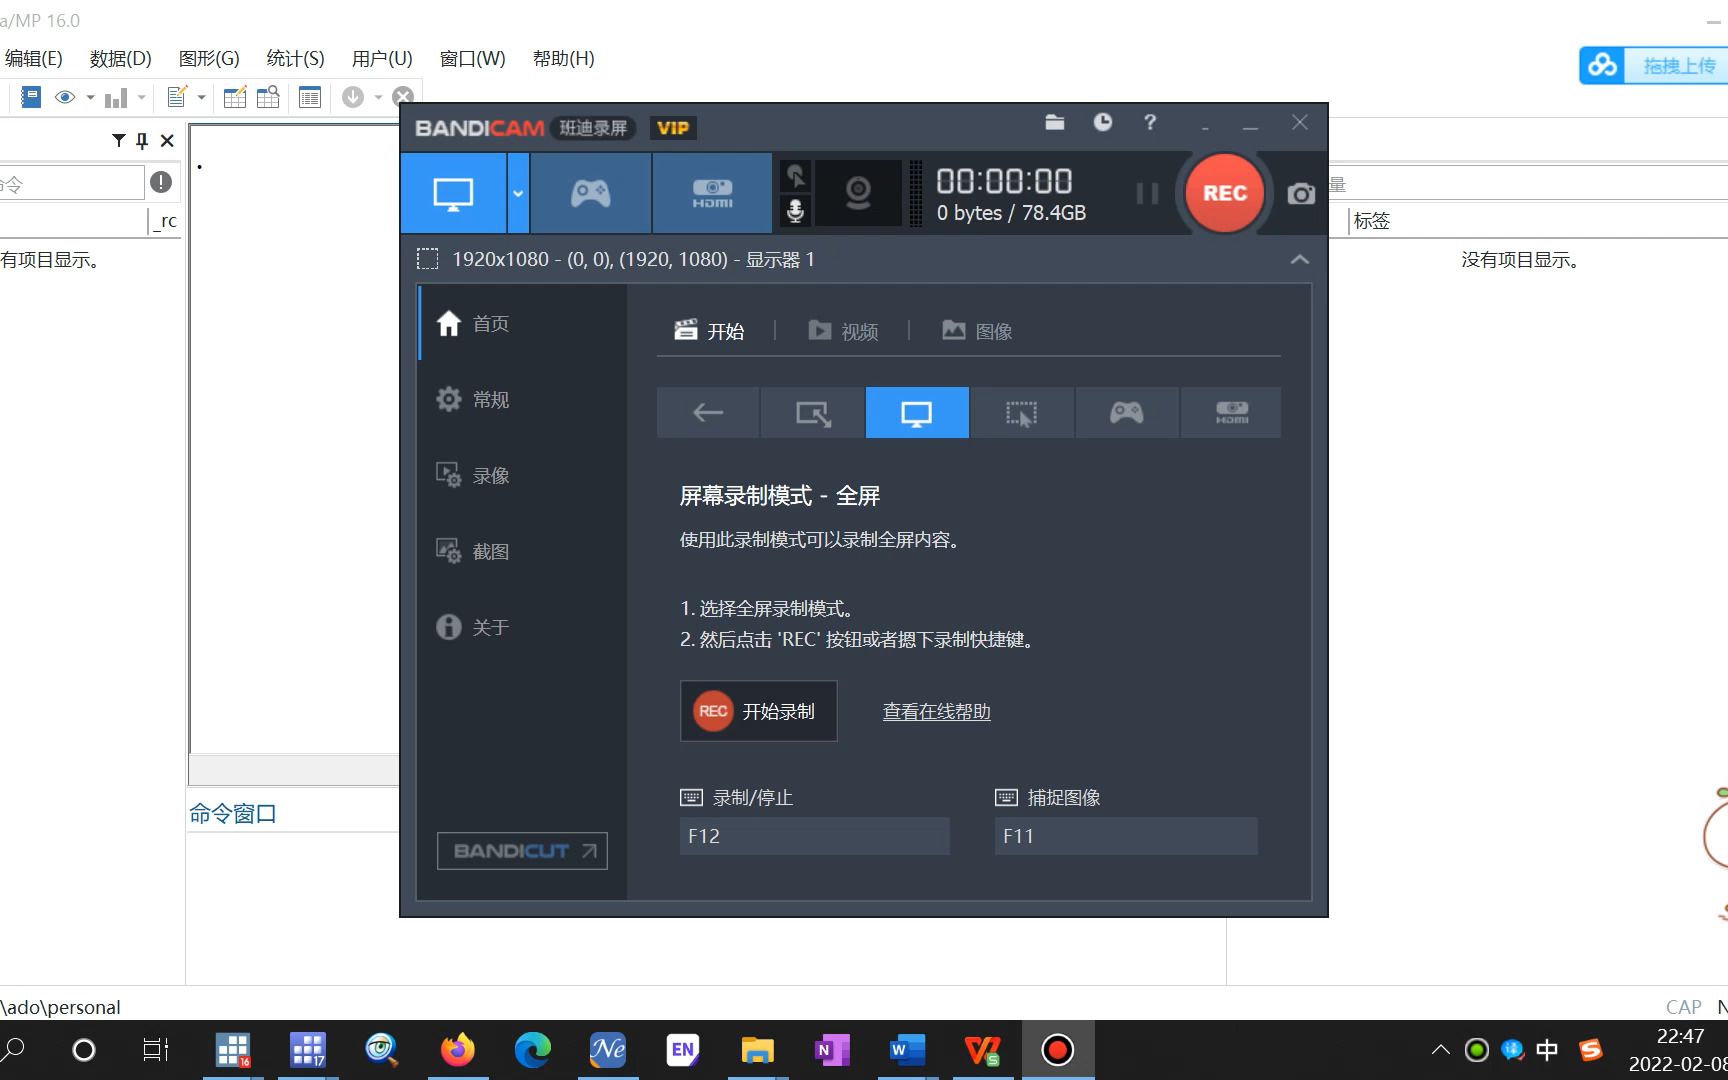Open the 首页 home section
The width and height of the screenshot is (1728, 1080).
tap(523, 323)
